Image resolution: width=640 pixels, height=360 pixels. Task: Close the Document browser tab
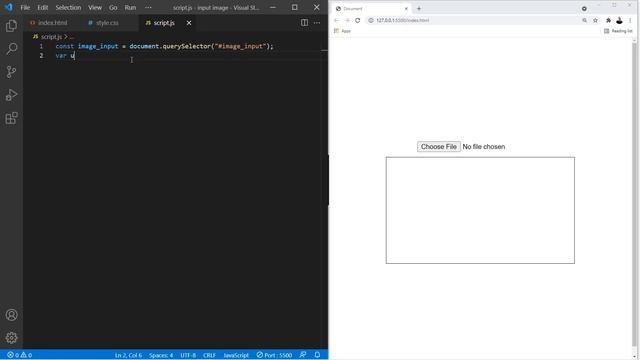pyautogui.click(x=406, y=9)
